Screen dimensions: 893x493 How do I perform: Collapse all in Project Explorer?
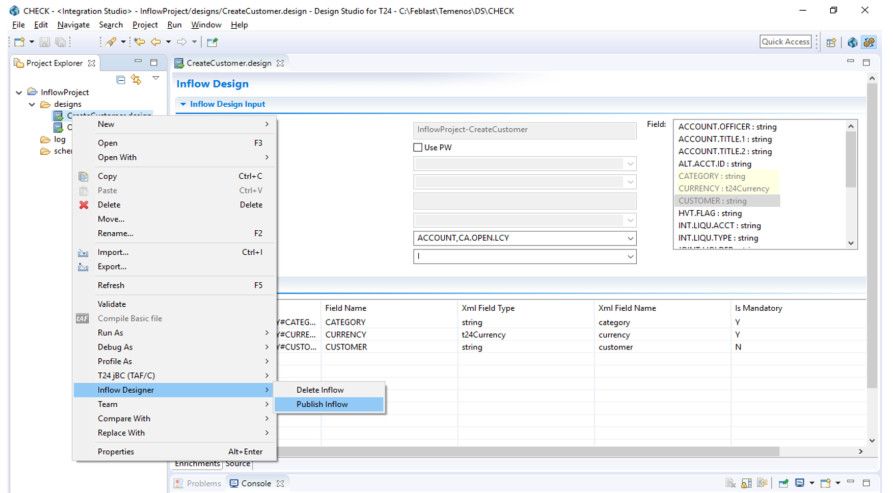tap(121, 79)
